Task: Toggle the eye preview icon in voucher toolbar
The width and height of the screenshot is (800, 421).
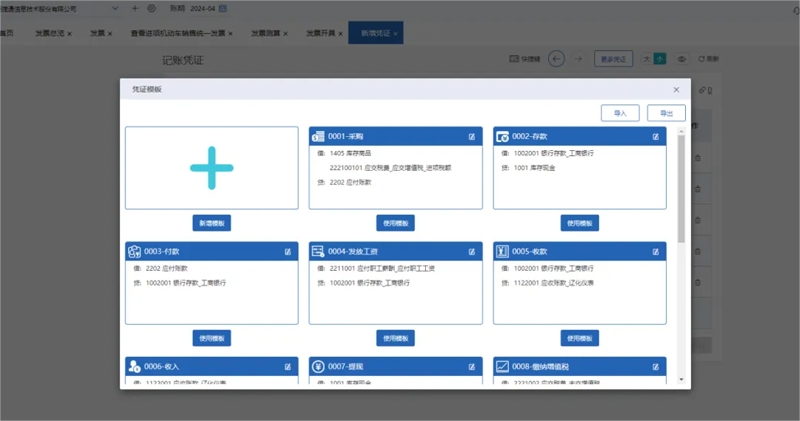Action: pyautogui.click(x=682, y=59)
